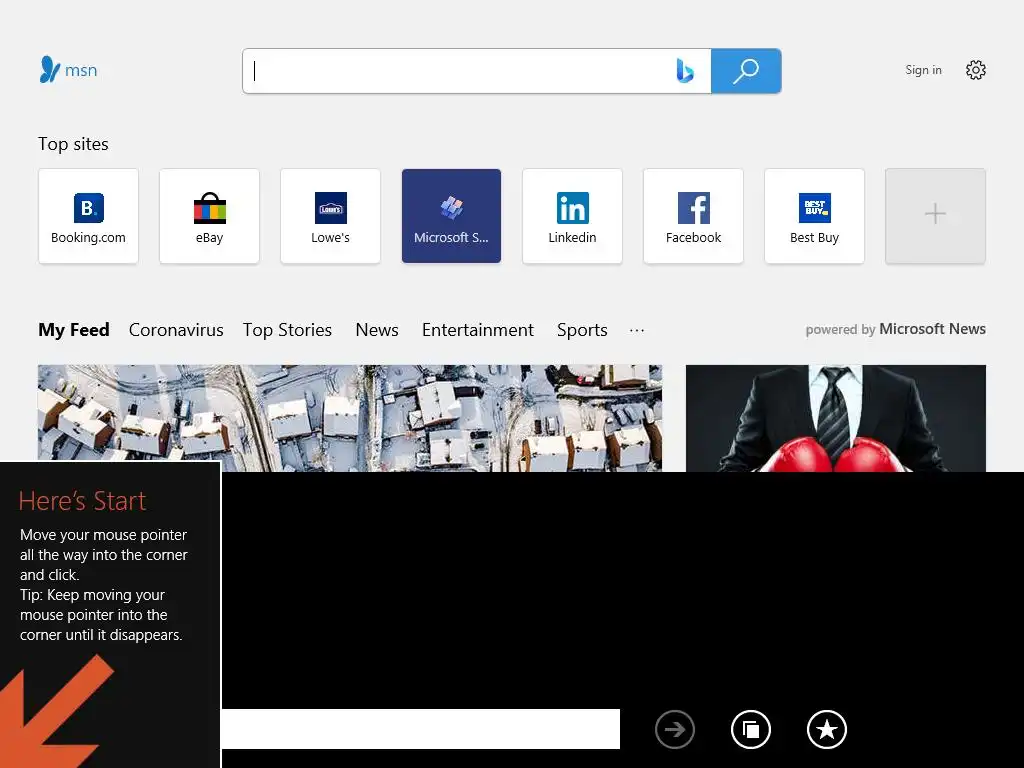Select the My Feed tab
Viewport: 1024px width, 768px height.
[x=74, y=330]
